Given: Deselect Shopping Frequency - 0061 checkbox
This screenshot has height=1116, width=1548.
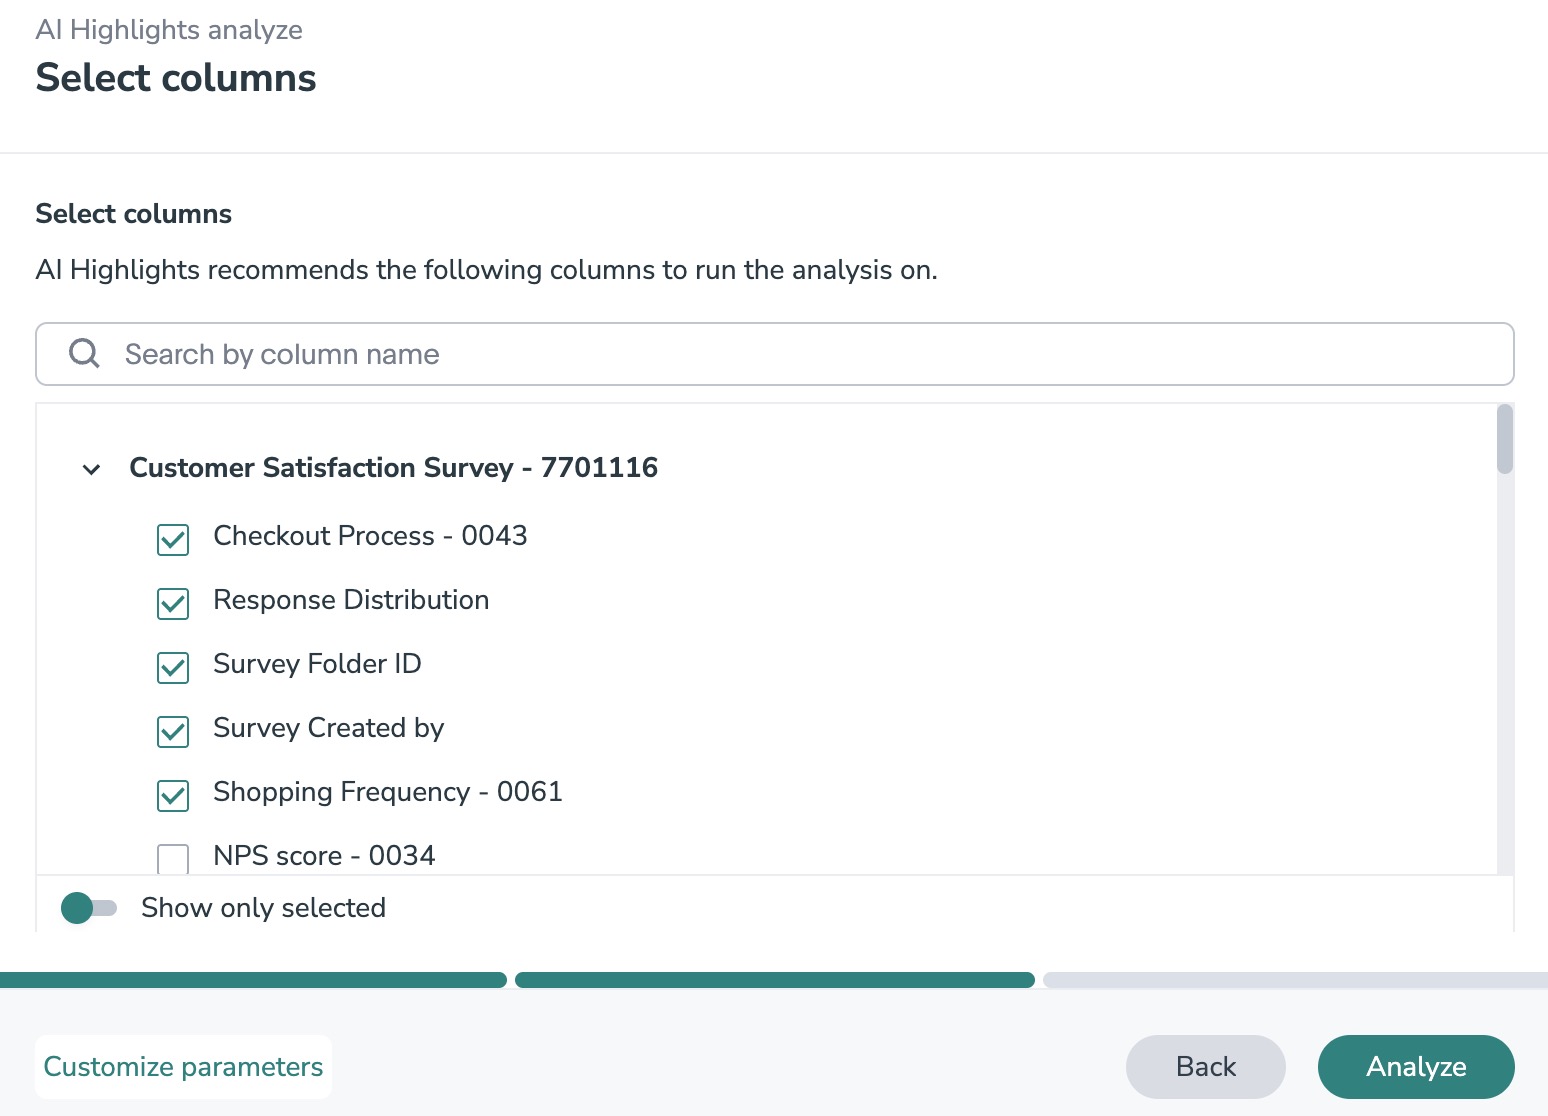Looking at the screenshot, I should click(173, 795).
